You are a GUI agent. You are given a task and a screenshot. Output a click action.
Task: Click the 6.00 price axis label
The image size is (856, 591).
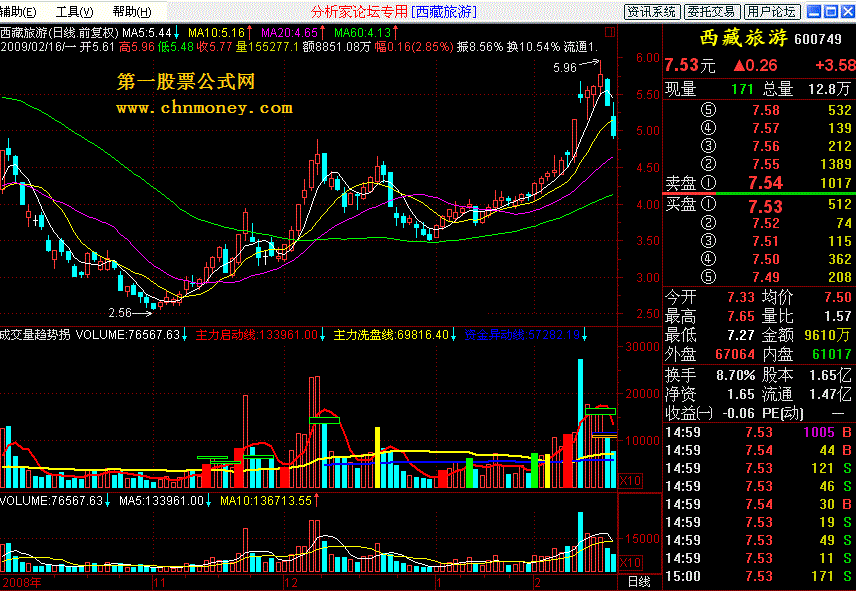(x=648, y=58)
